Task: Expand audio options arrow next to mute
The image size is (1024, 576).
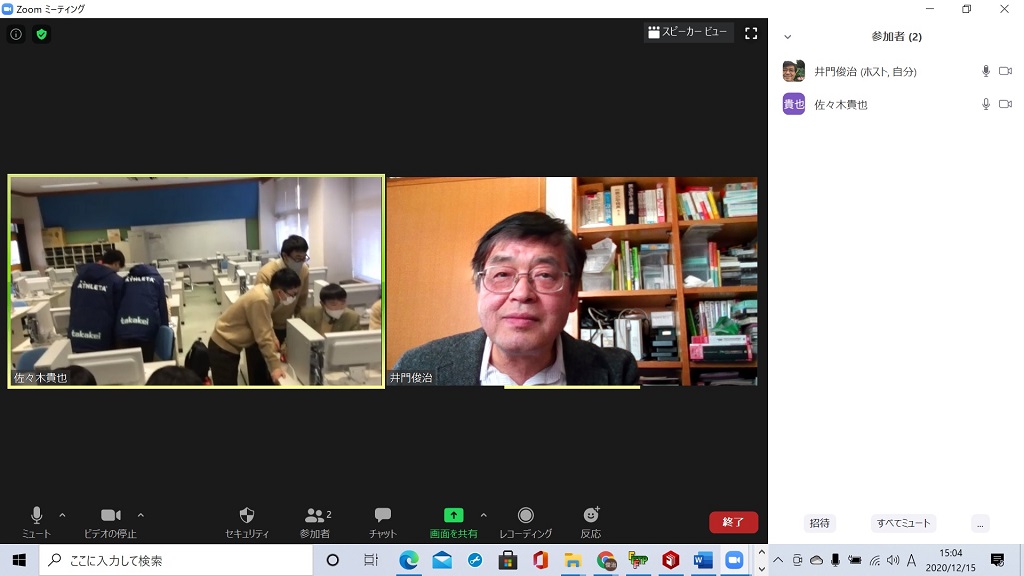Action: (62, 515)
